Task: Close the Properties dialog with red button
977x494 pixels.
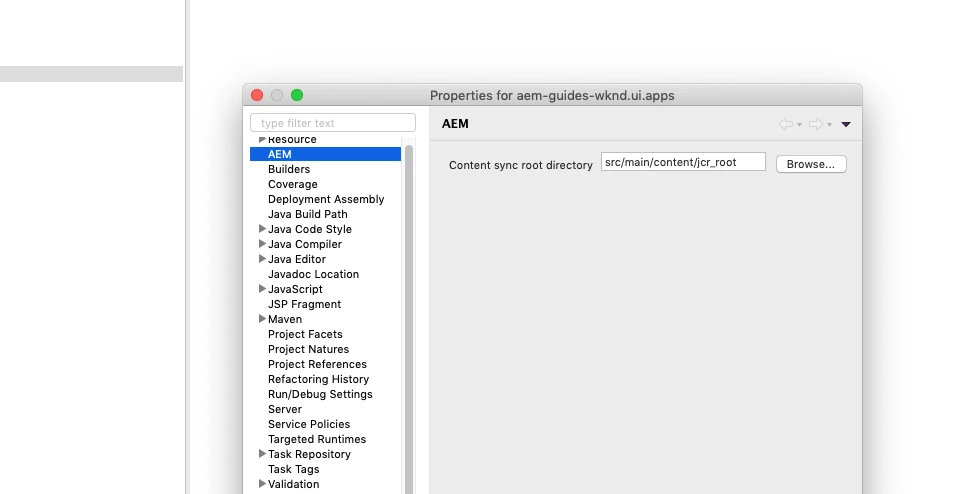Action: [257, 95]
